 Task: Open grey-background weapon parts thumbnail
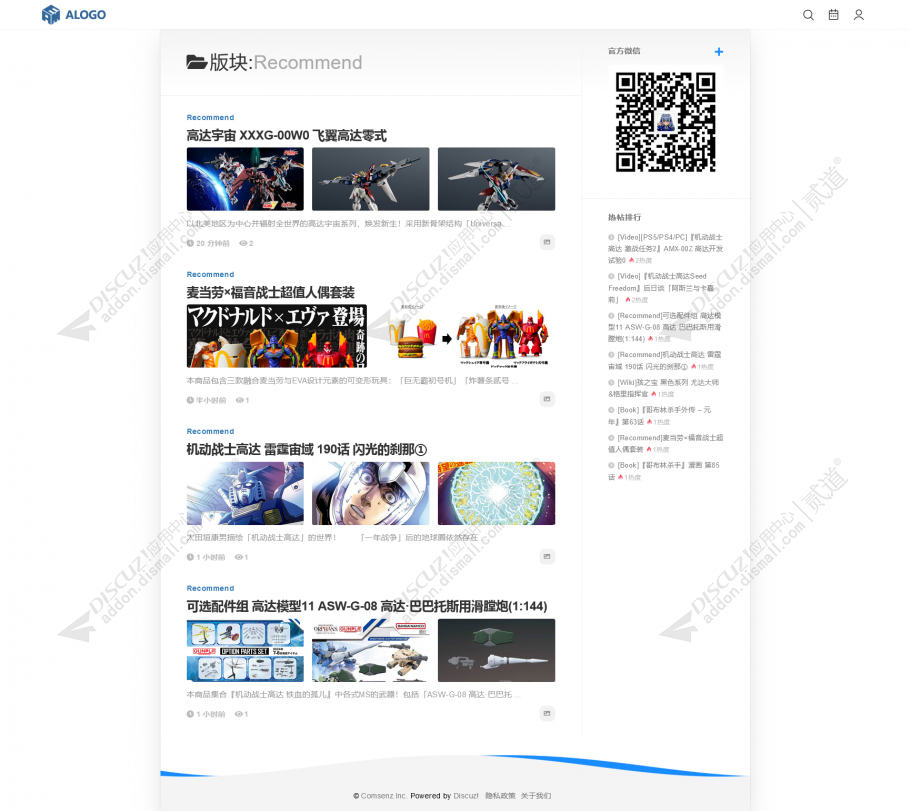496,650
